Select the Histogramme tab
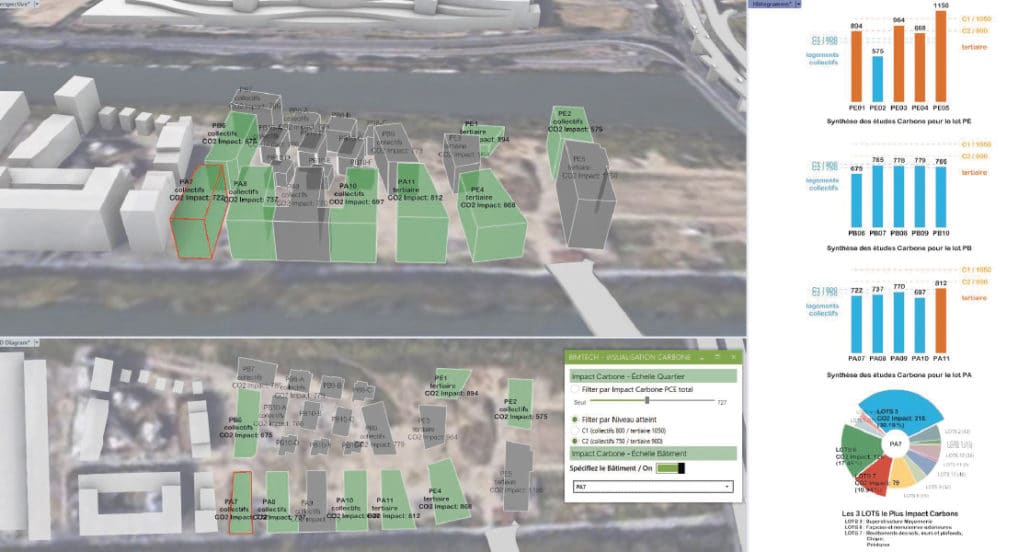This screenshot has height=552, width=1030. coord(772,4)
